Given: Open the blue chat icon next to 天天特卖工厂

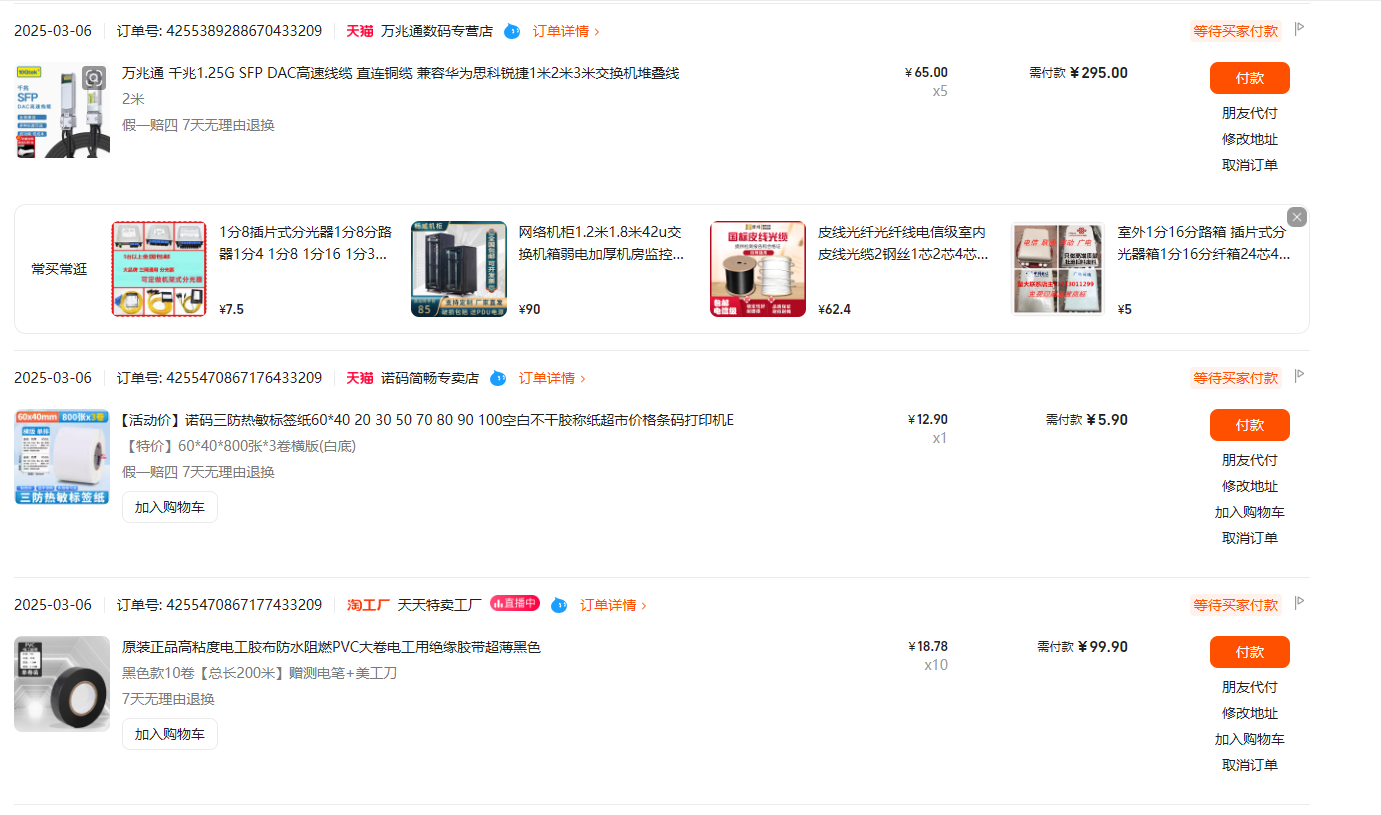Looking at the screenshot, I should pos(559,605).
